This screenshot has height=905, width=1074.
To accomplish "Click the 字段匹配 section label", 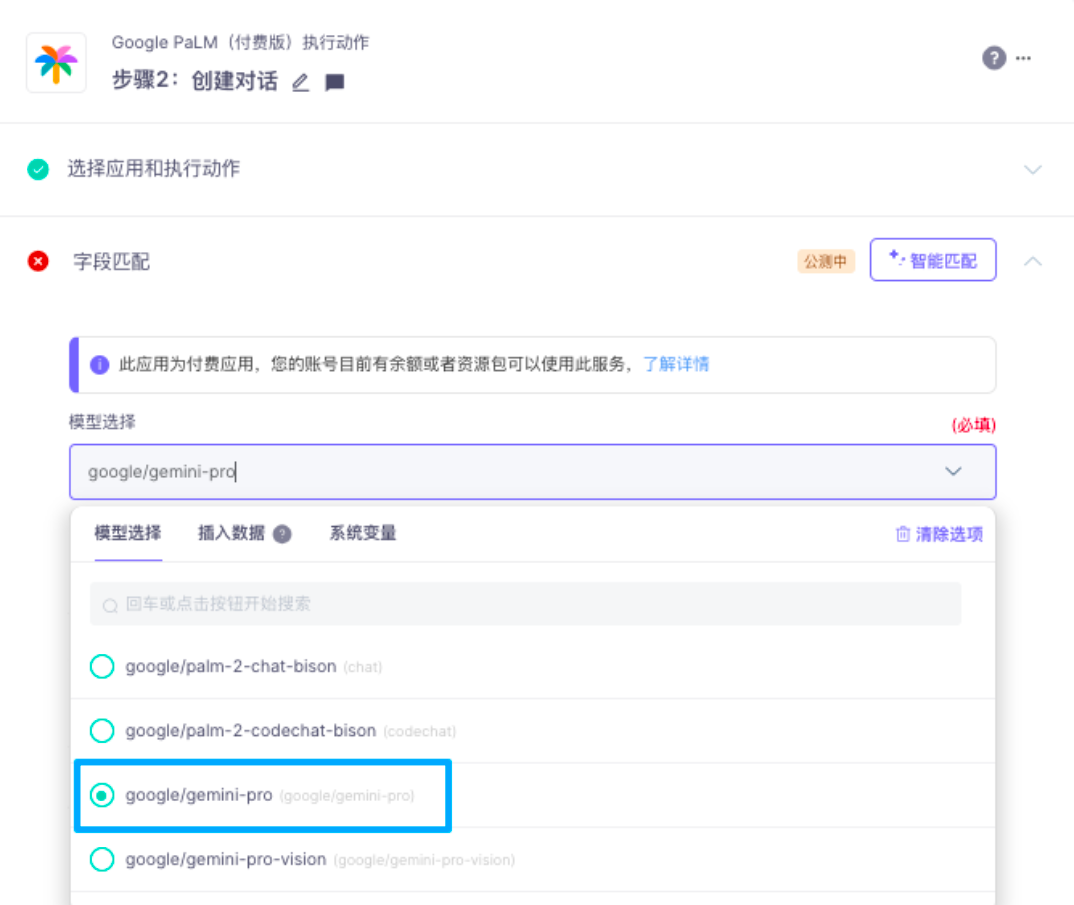I will click(112, 262).
